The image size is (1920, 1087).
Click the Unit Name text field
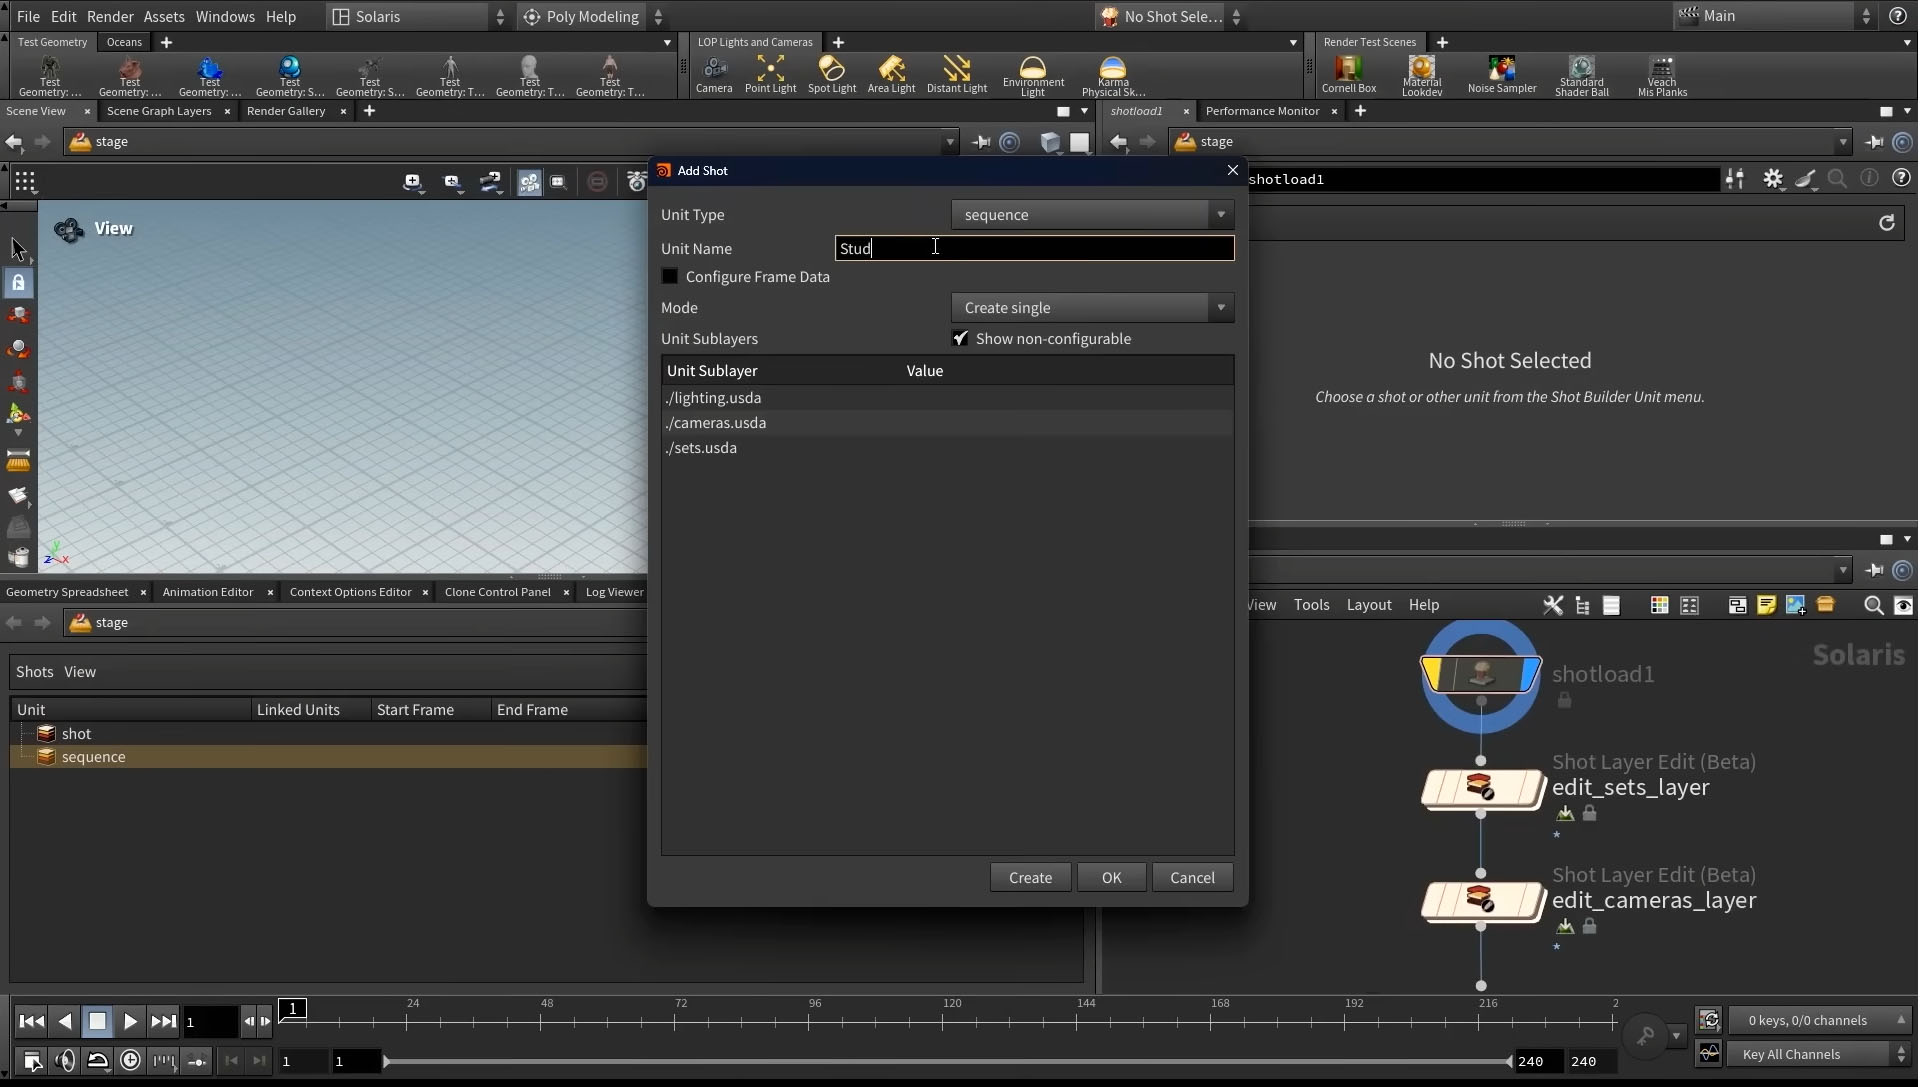click(1034, 248)
